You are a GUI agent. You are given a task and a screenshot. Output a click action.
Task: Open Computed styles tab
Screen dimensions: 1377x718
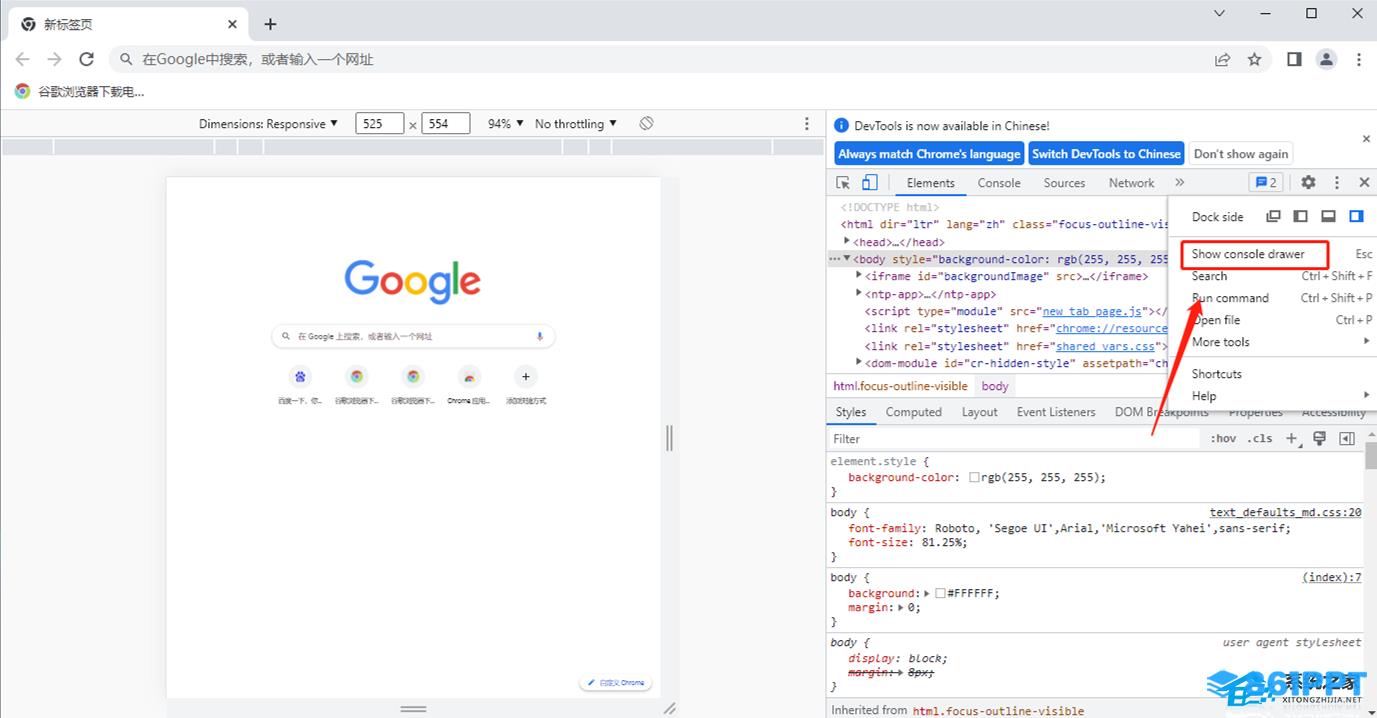click(x=913, y=412)
